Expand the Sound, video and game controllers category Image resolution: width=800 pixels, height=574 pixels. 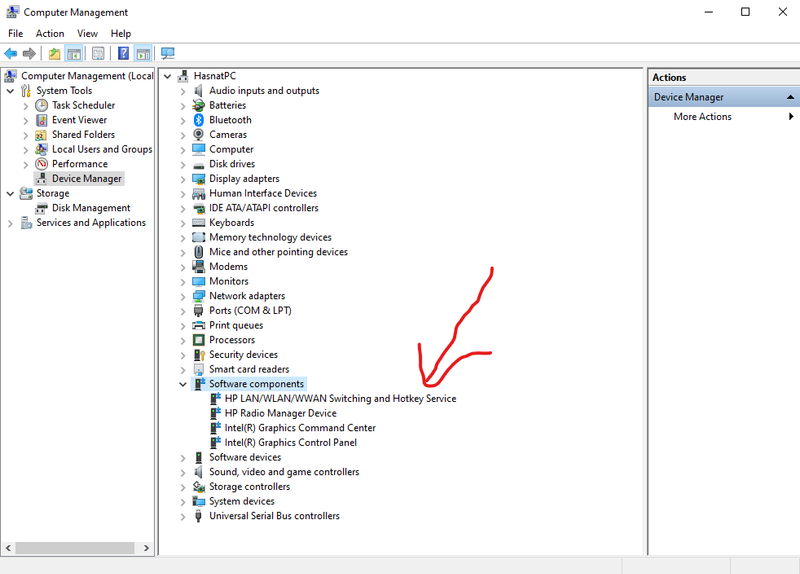(x=183, y=472)
